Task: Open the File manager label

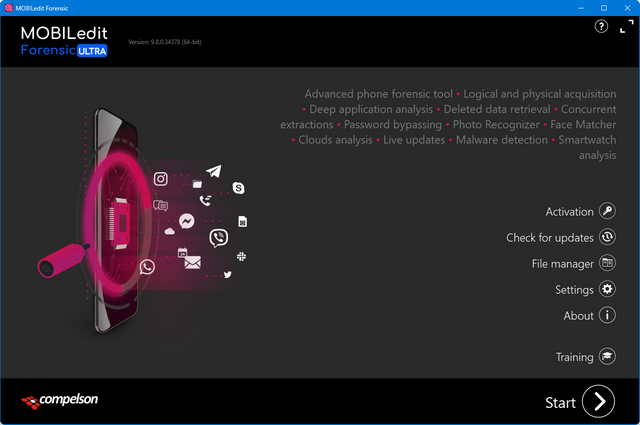Action: coord(562,264)
